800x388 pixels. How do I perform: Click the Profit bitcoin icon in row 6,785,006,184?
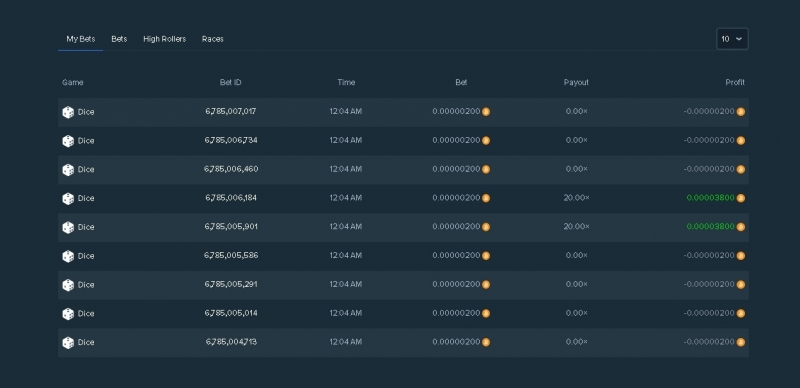(740, 198)
